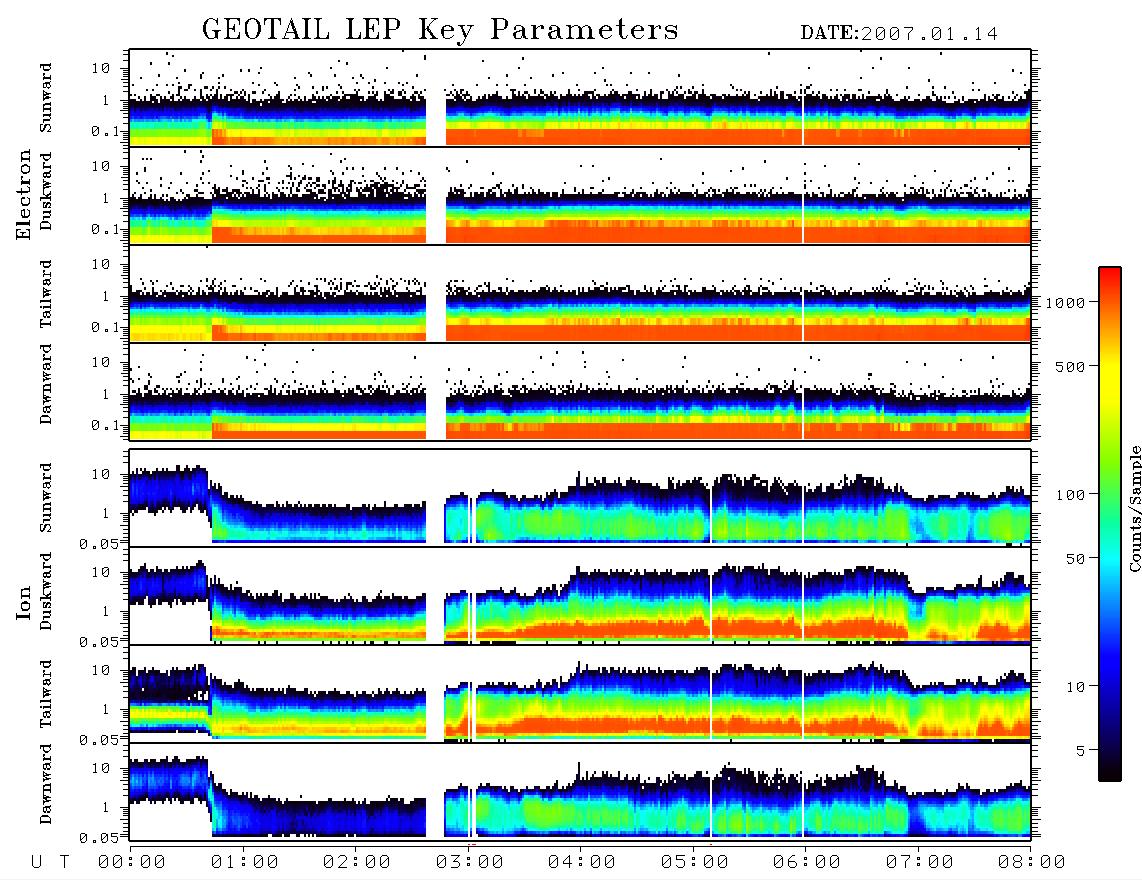
Task: Click the vertical Electron group label
Action: (24, 194)
